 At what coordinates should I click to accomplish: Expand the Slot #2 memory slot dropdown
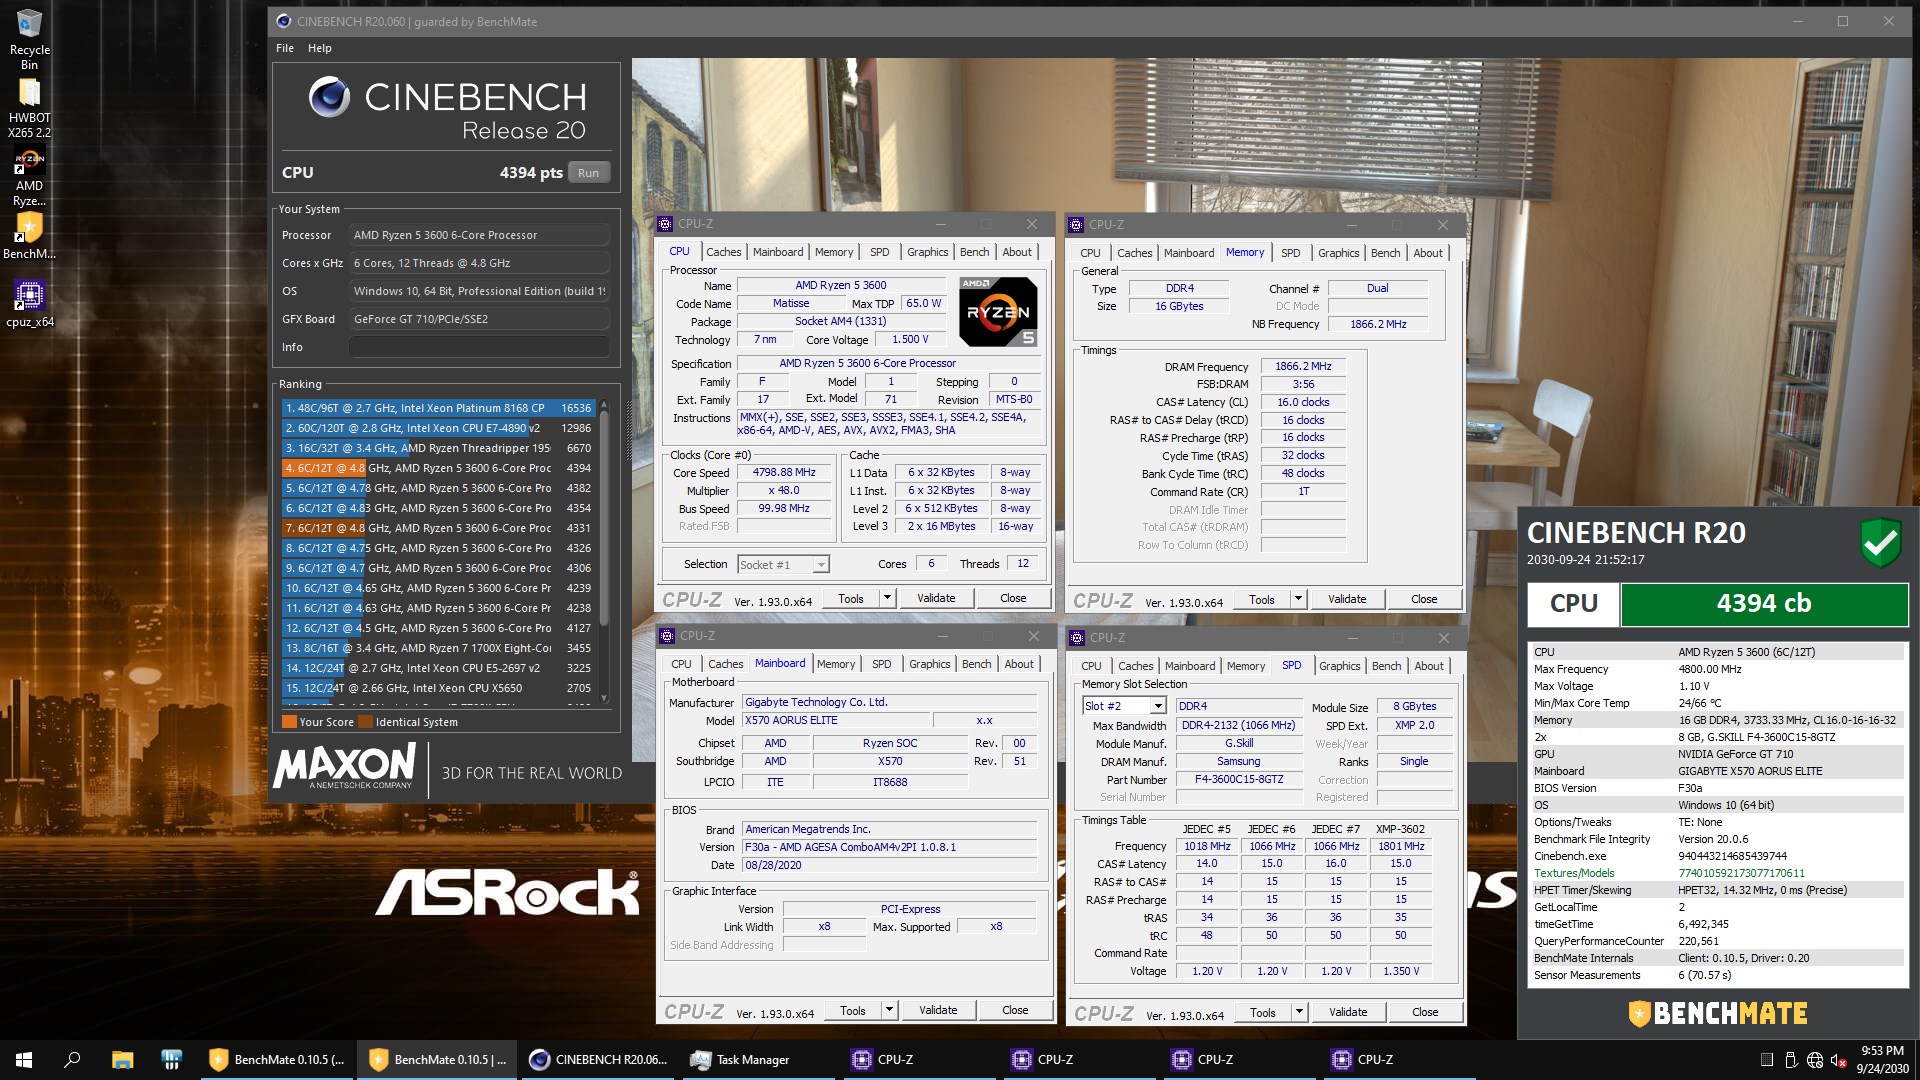click(1158, 706)
